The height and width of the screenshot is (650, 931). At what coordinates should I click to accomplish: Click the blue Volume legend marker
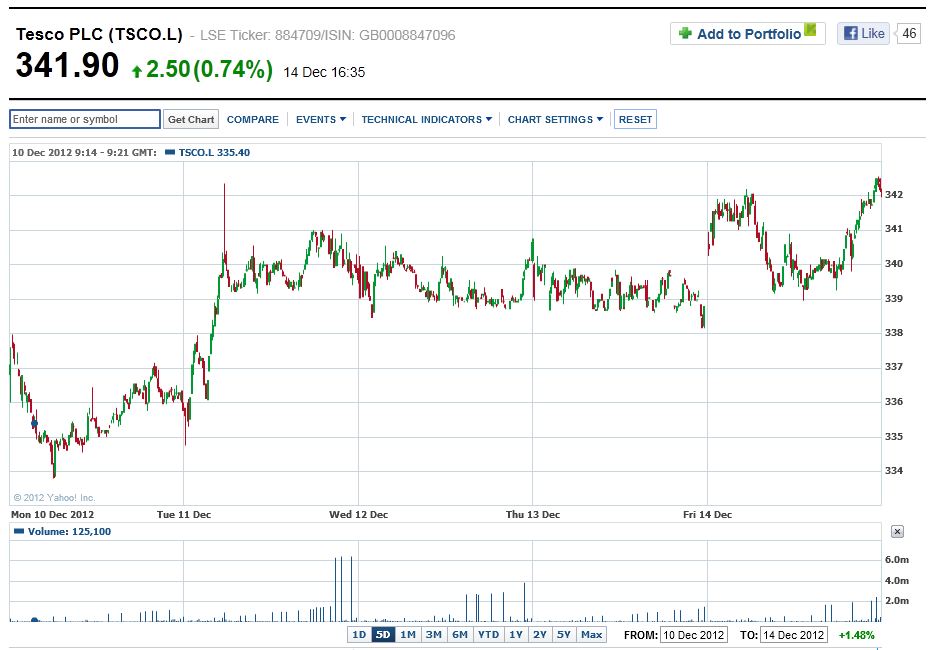pos(19,531)
